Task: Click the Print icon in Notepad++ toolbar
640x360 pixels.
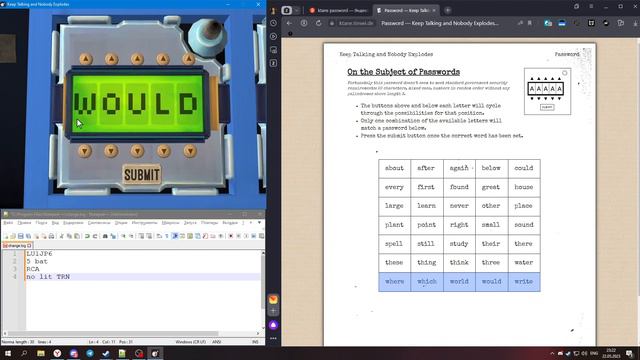Action: click(51, 236)
